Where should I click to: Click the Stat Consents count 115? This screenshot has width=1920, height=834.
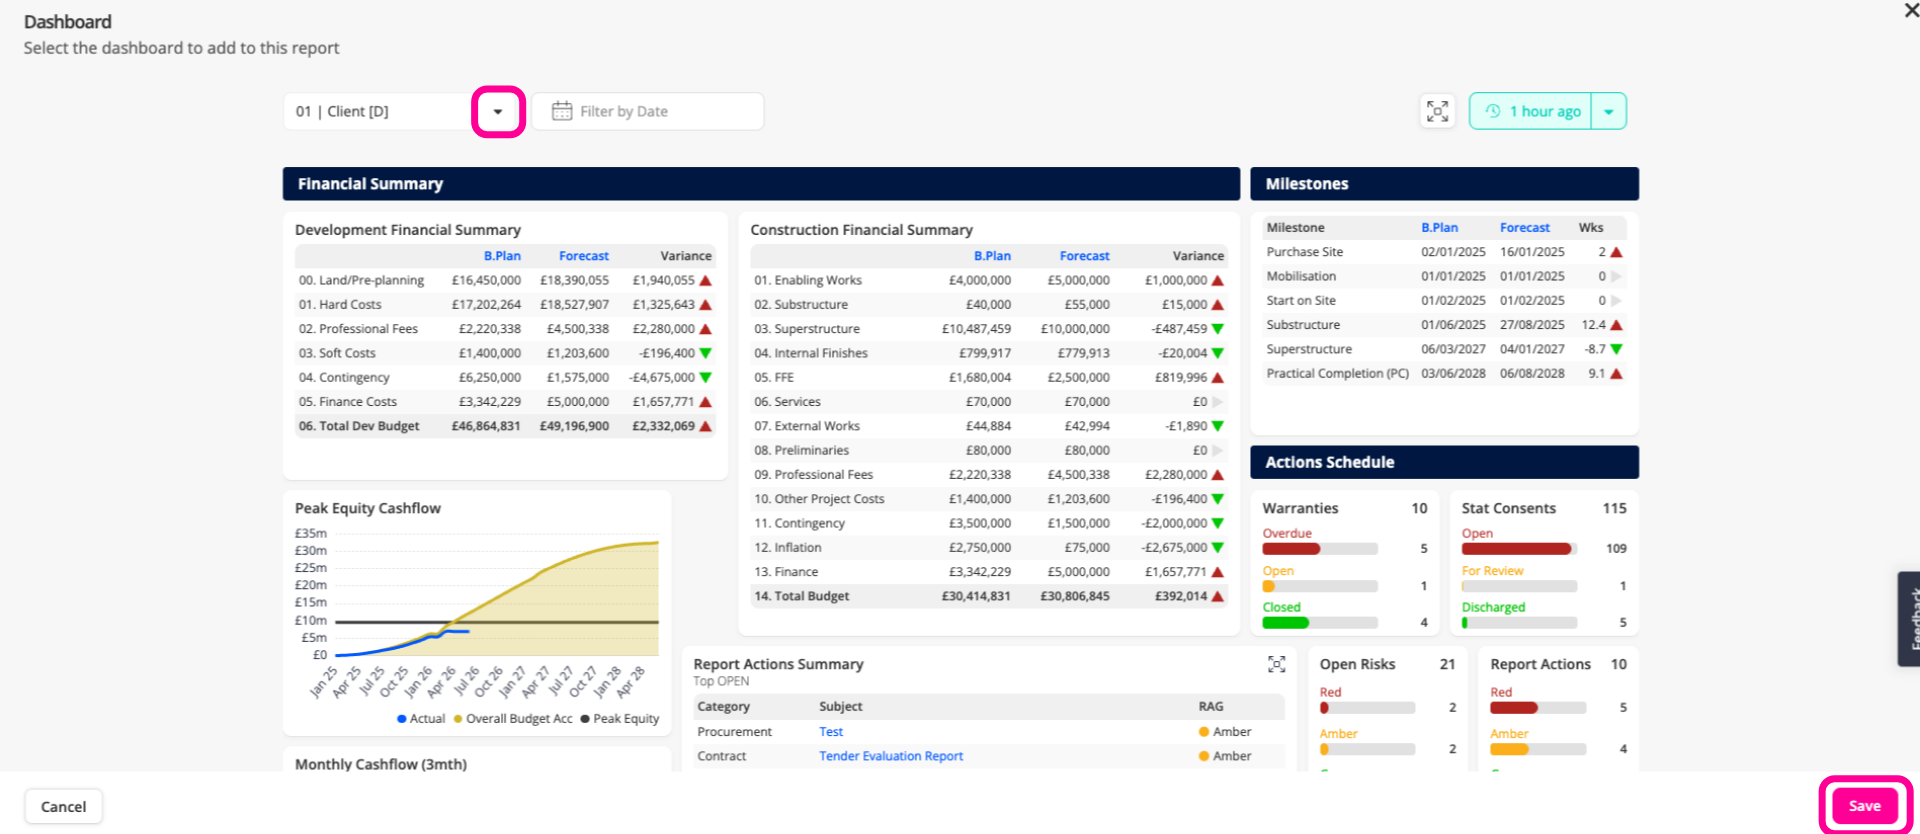(1614, 508)
